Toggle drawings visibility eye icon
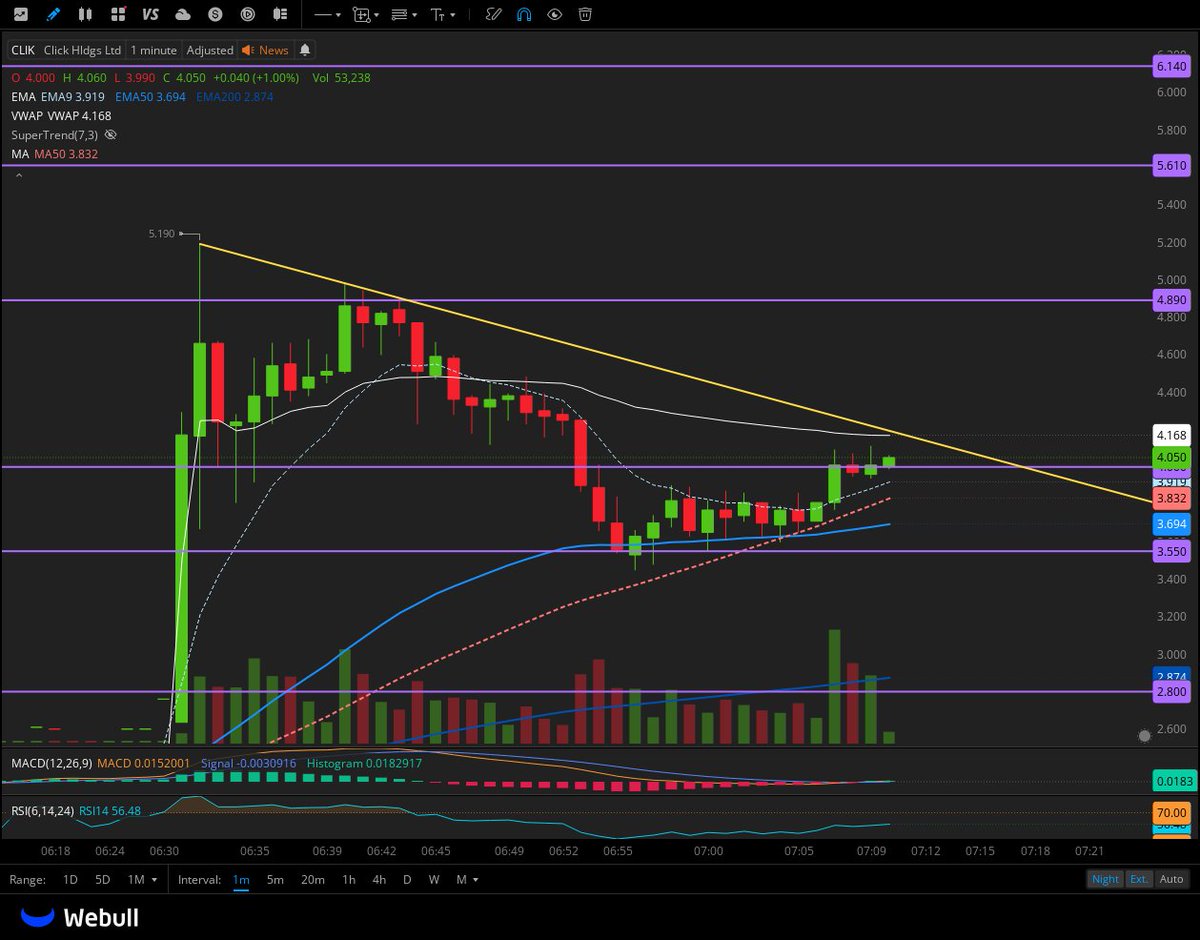This screenshot has height=940, width=1200. [x=554, y=15]
